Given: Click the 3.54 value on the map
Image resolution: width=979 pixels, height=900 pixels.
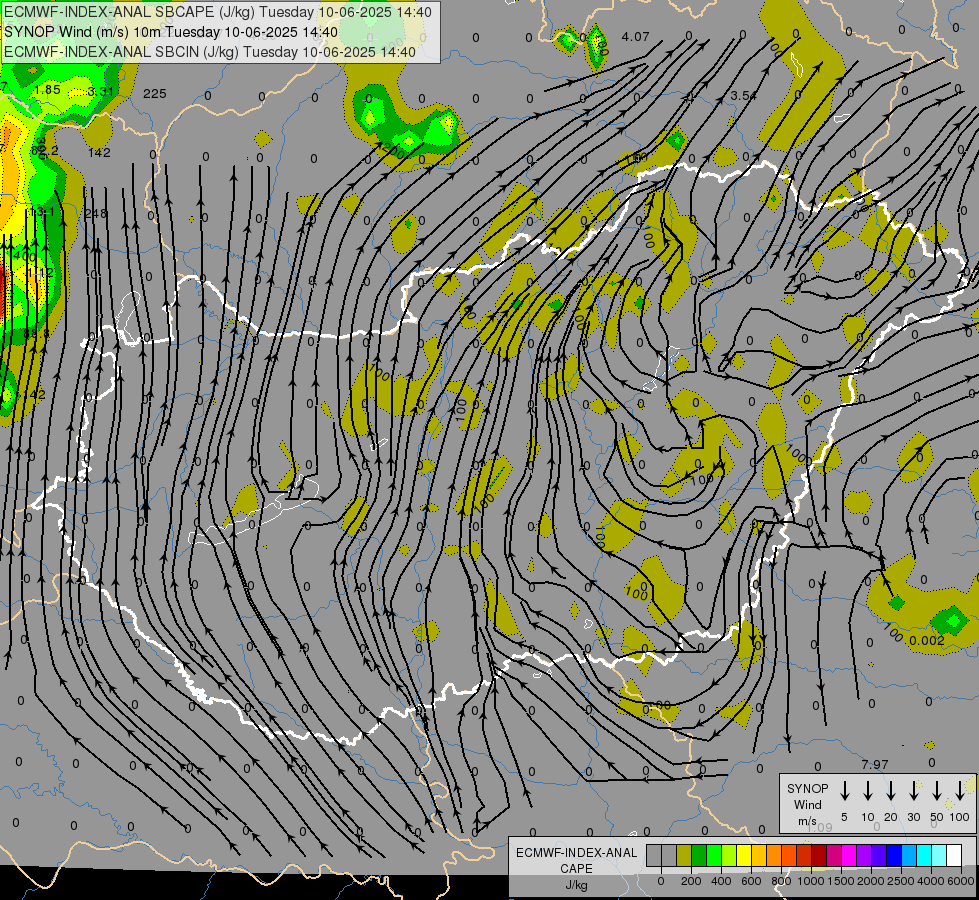Looking at the screenshot, I should (744, 96).
